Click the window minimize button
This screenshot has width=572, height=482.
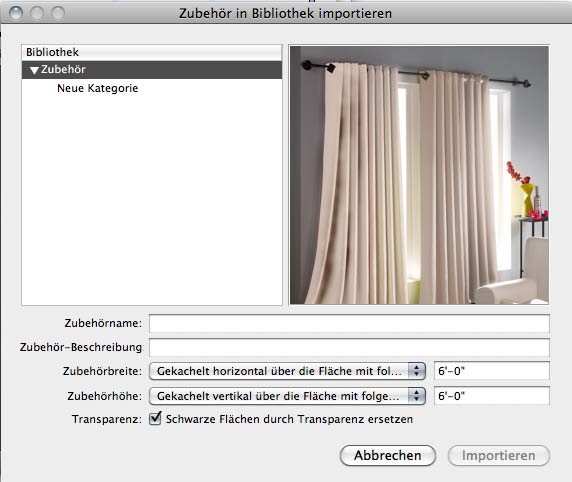pos(37,13)
